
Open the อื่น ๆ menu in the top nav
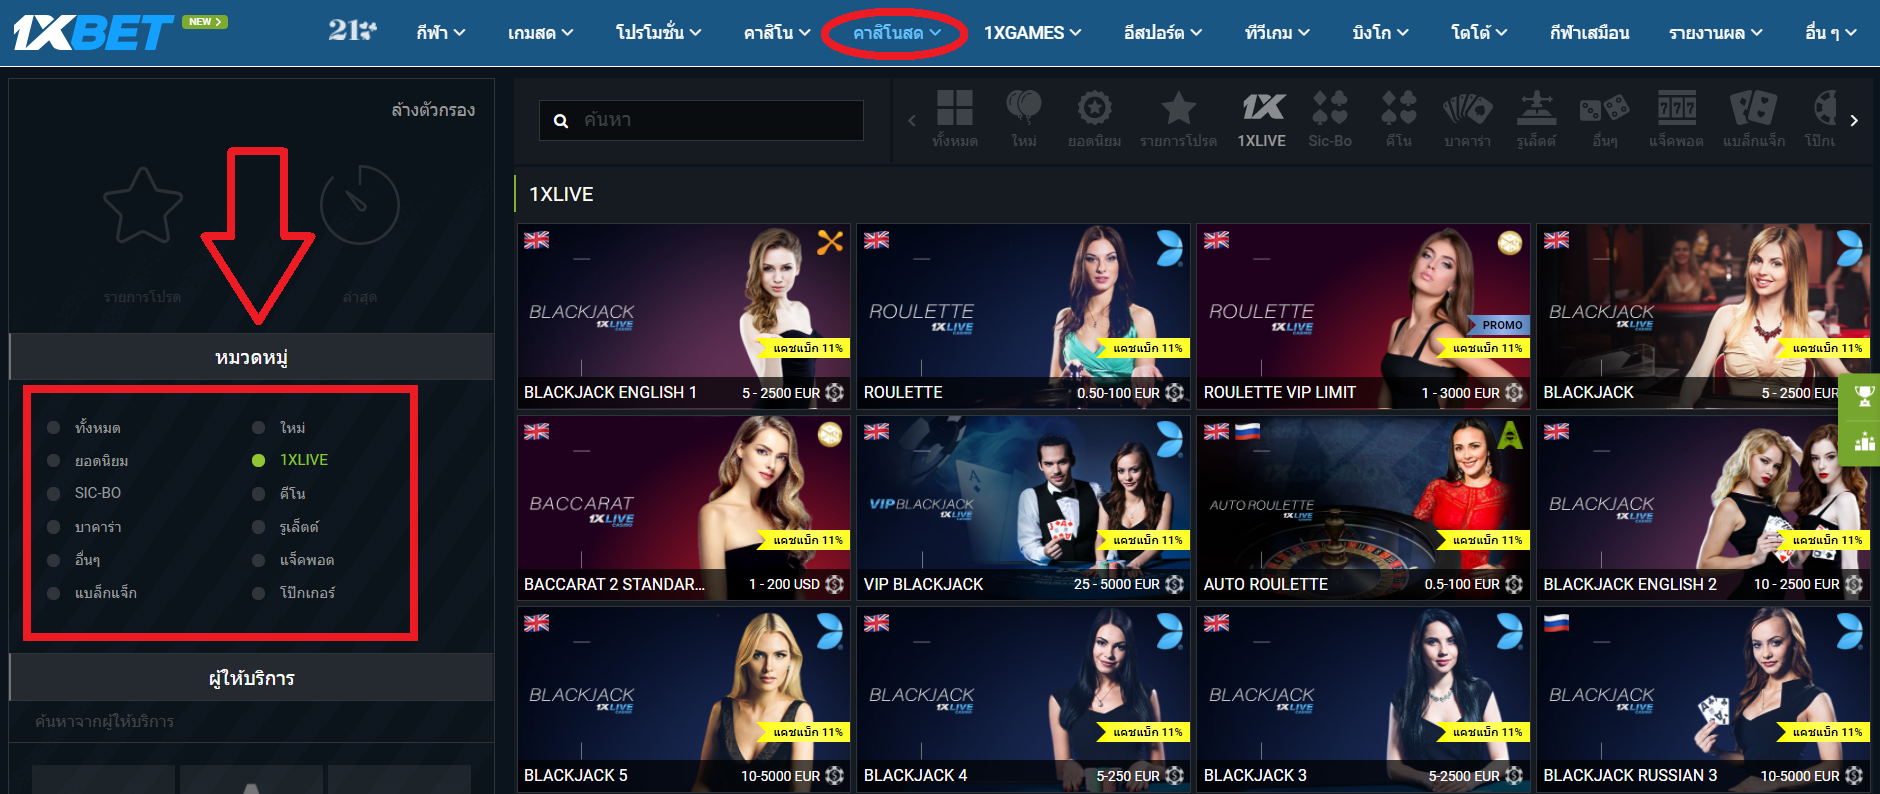pos(1831,33)
